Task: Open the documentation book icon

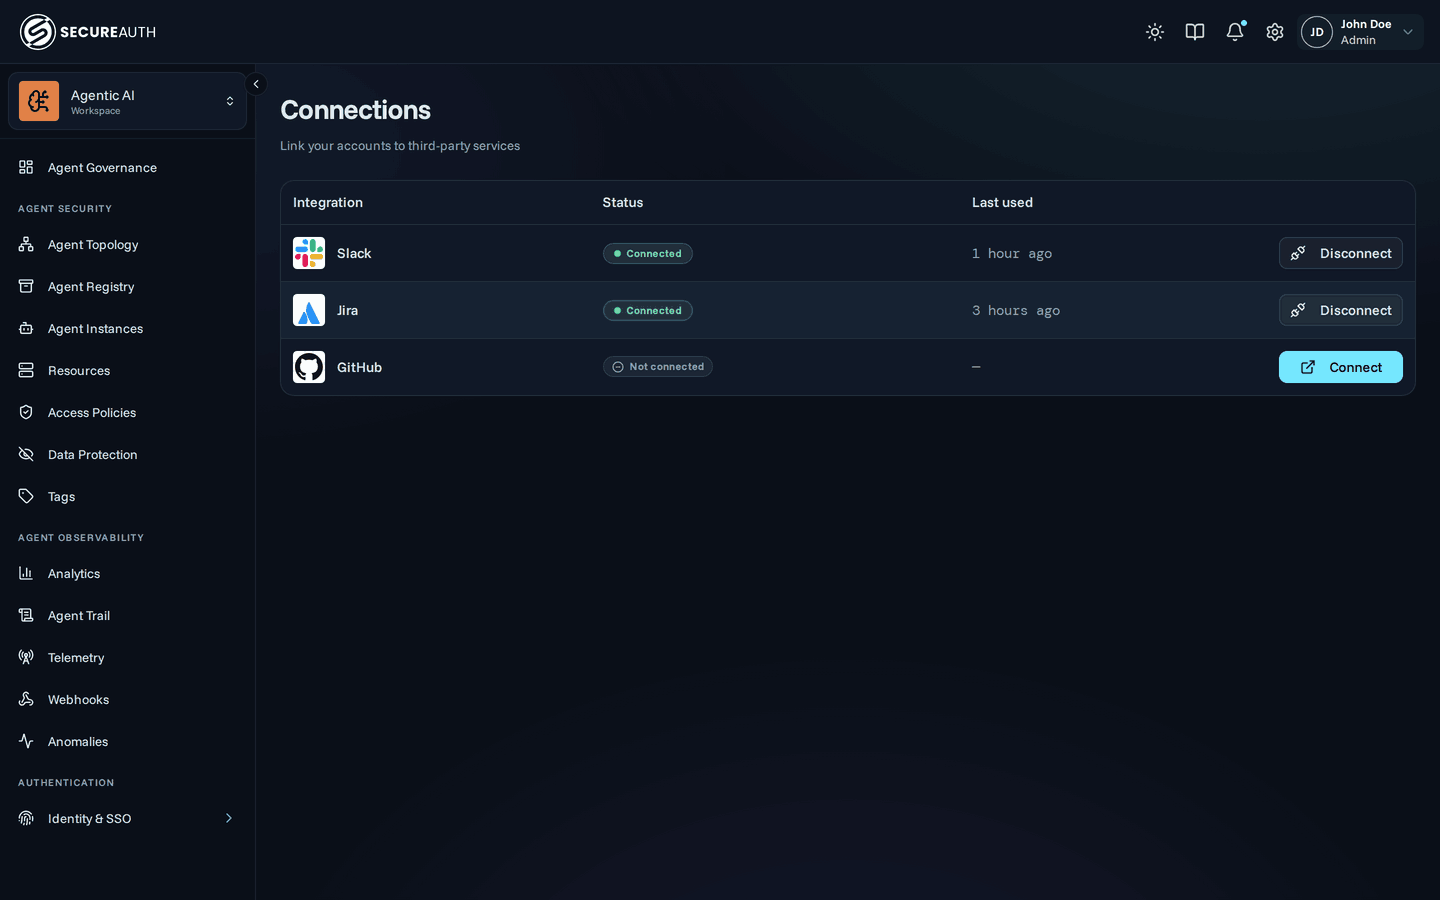Action: pyautogui.click(x=1195, y=32)
